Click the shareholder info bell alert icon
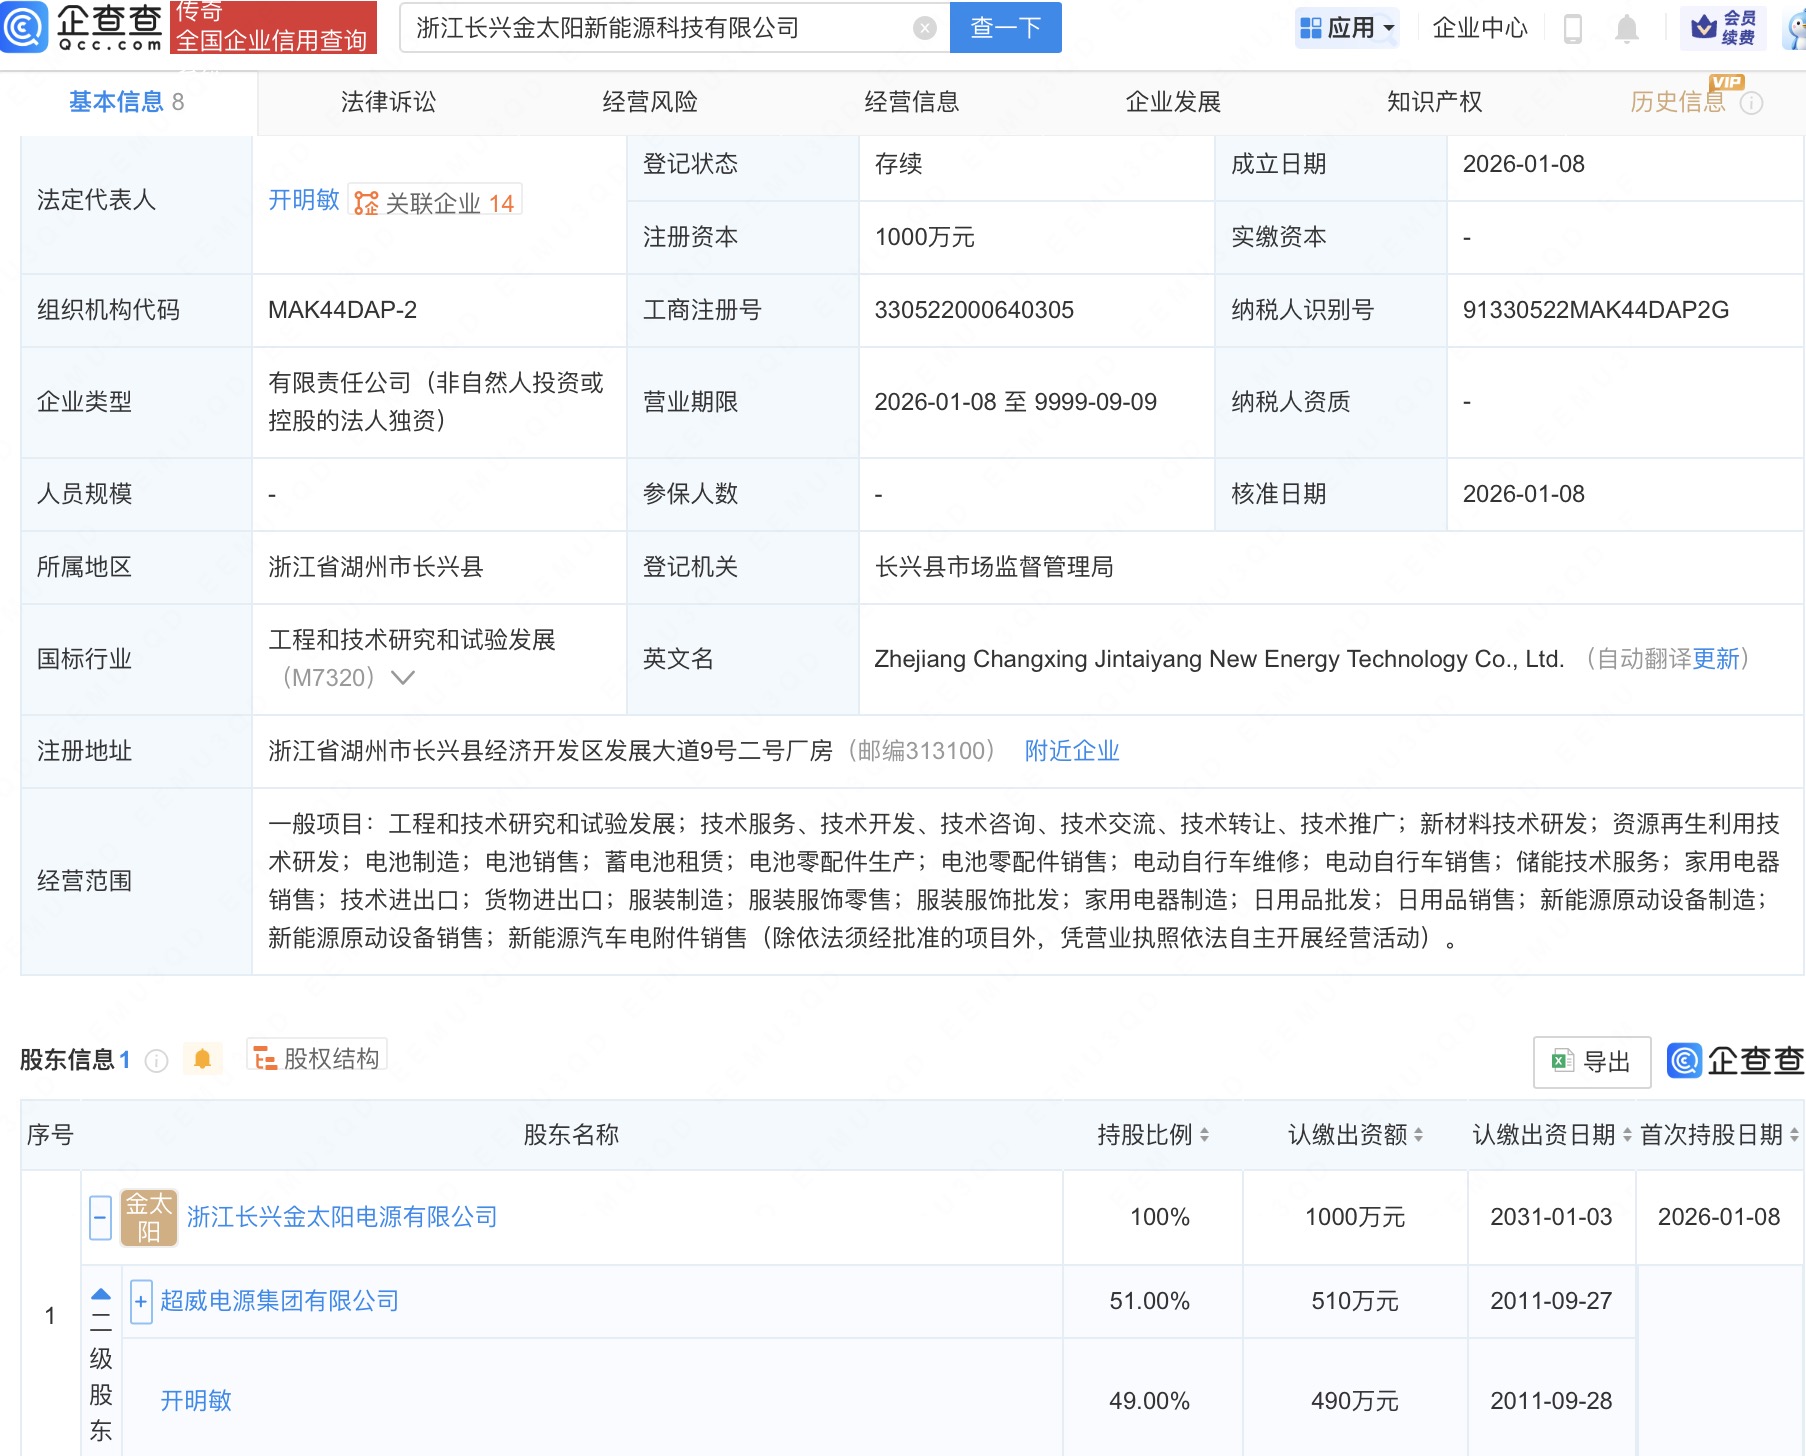The width and height of the screenshot is (1806, 1456). 202,1059
